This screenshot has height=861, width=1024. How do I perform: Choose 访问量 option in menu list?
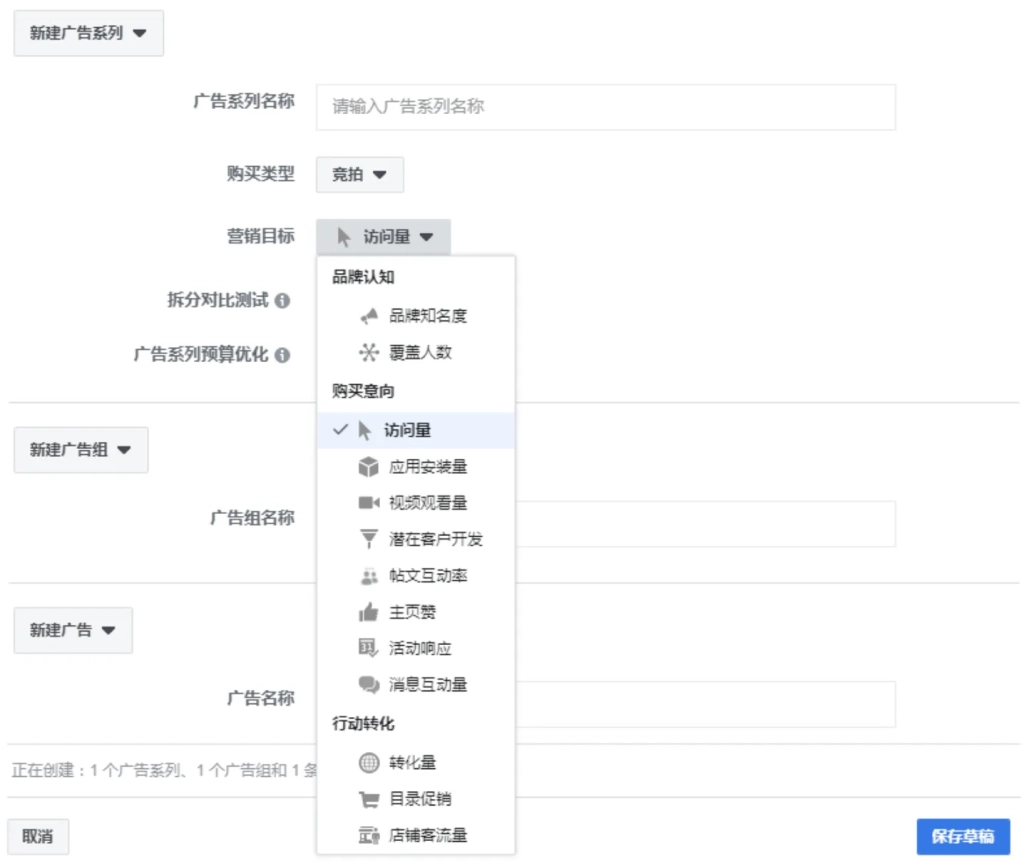point(415,430)
